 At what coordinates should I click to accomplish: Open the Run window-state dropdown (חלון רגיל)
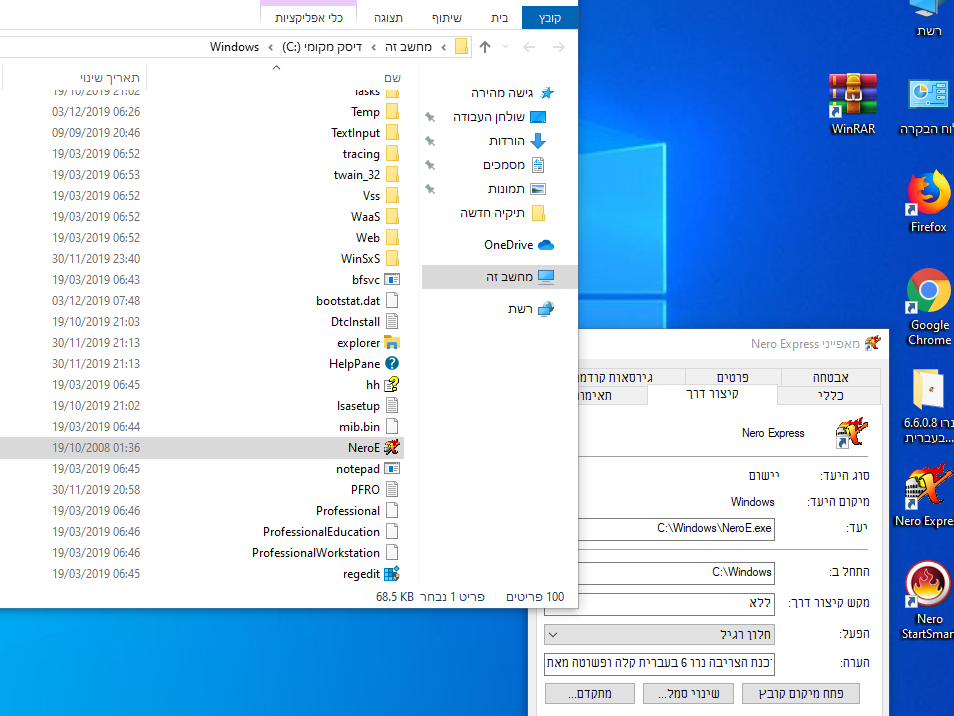click(x=660, y=634)
